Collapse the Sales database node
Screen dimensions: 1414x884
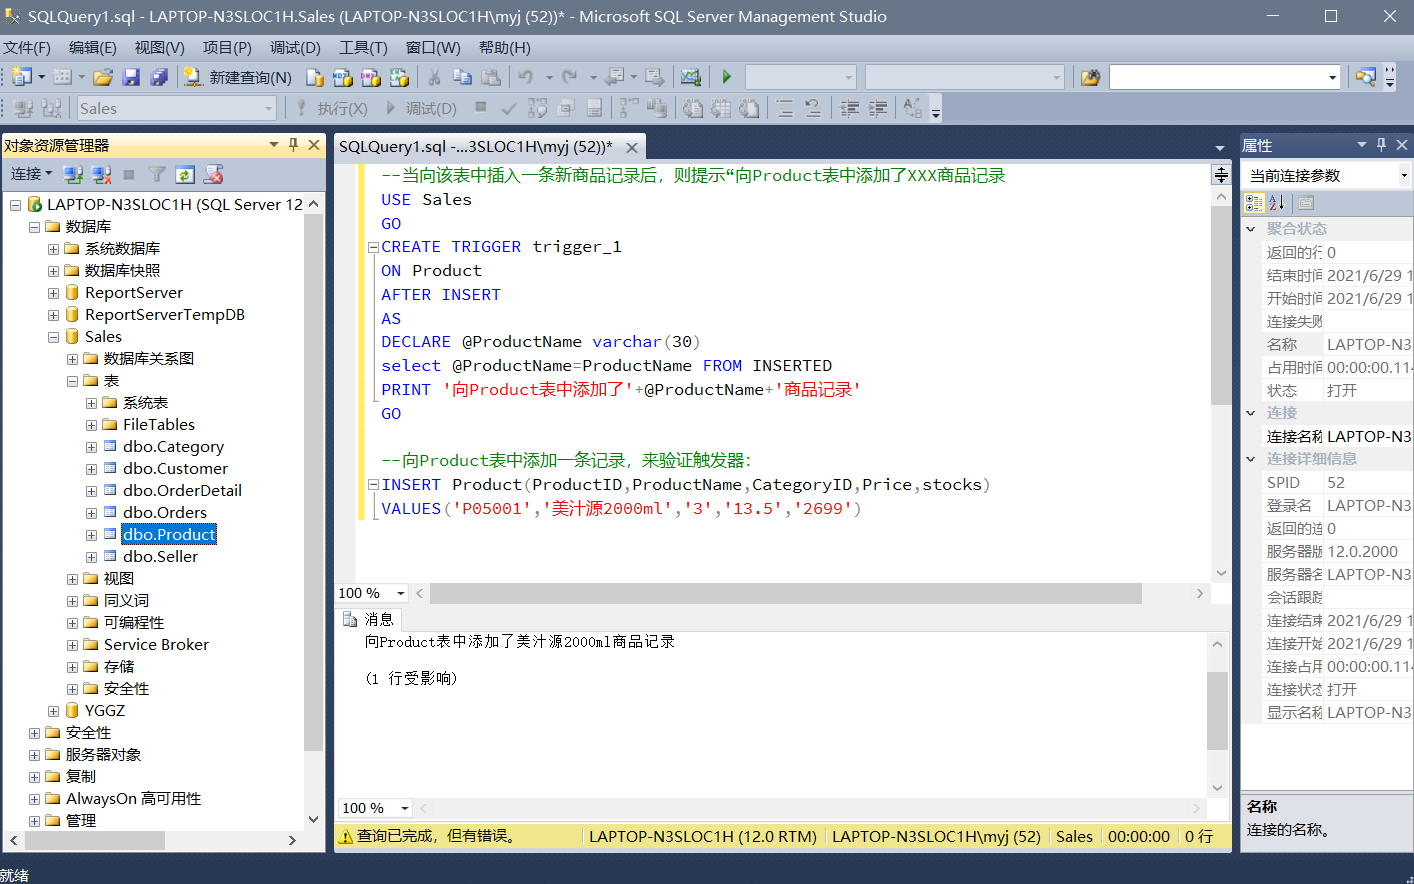pyautogui.click(x=54, y=337)
